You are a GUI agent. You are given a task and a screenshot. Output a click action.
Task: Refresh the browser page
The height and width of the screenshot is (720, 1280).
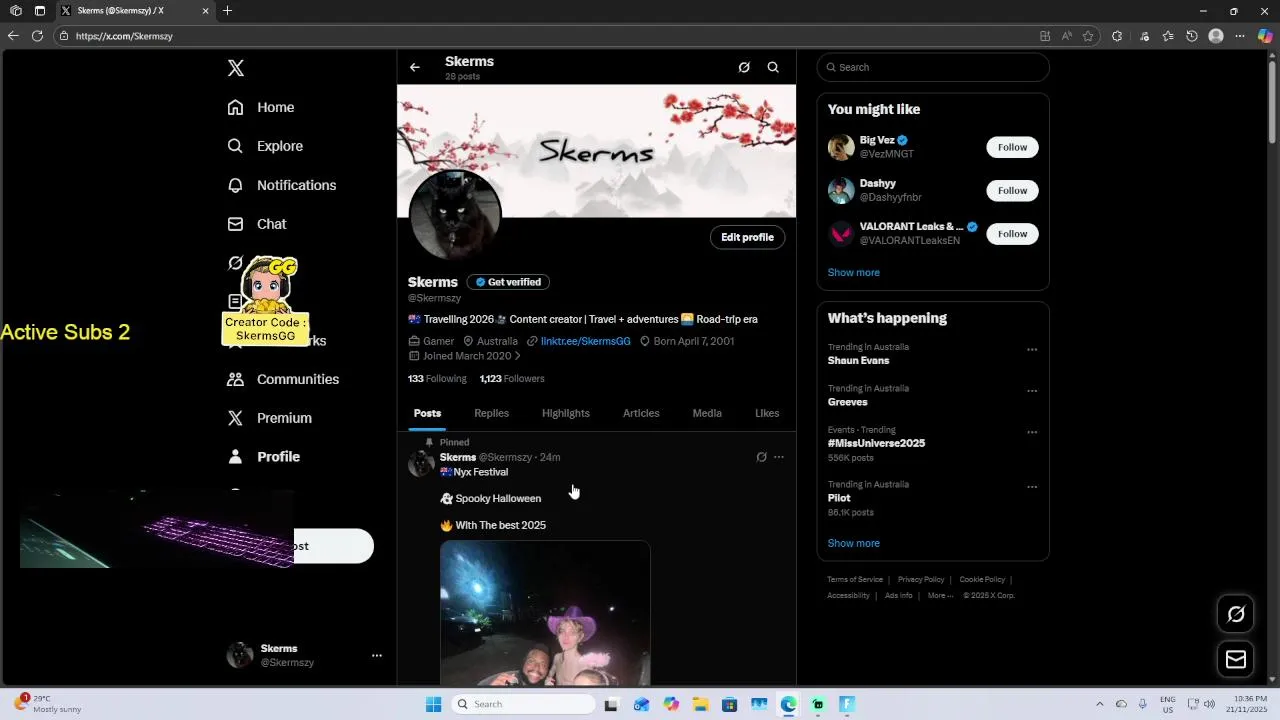[x=37, y=36]
